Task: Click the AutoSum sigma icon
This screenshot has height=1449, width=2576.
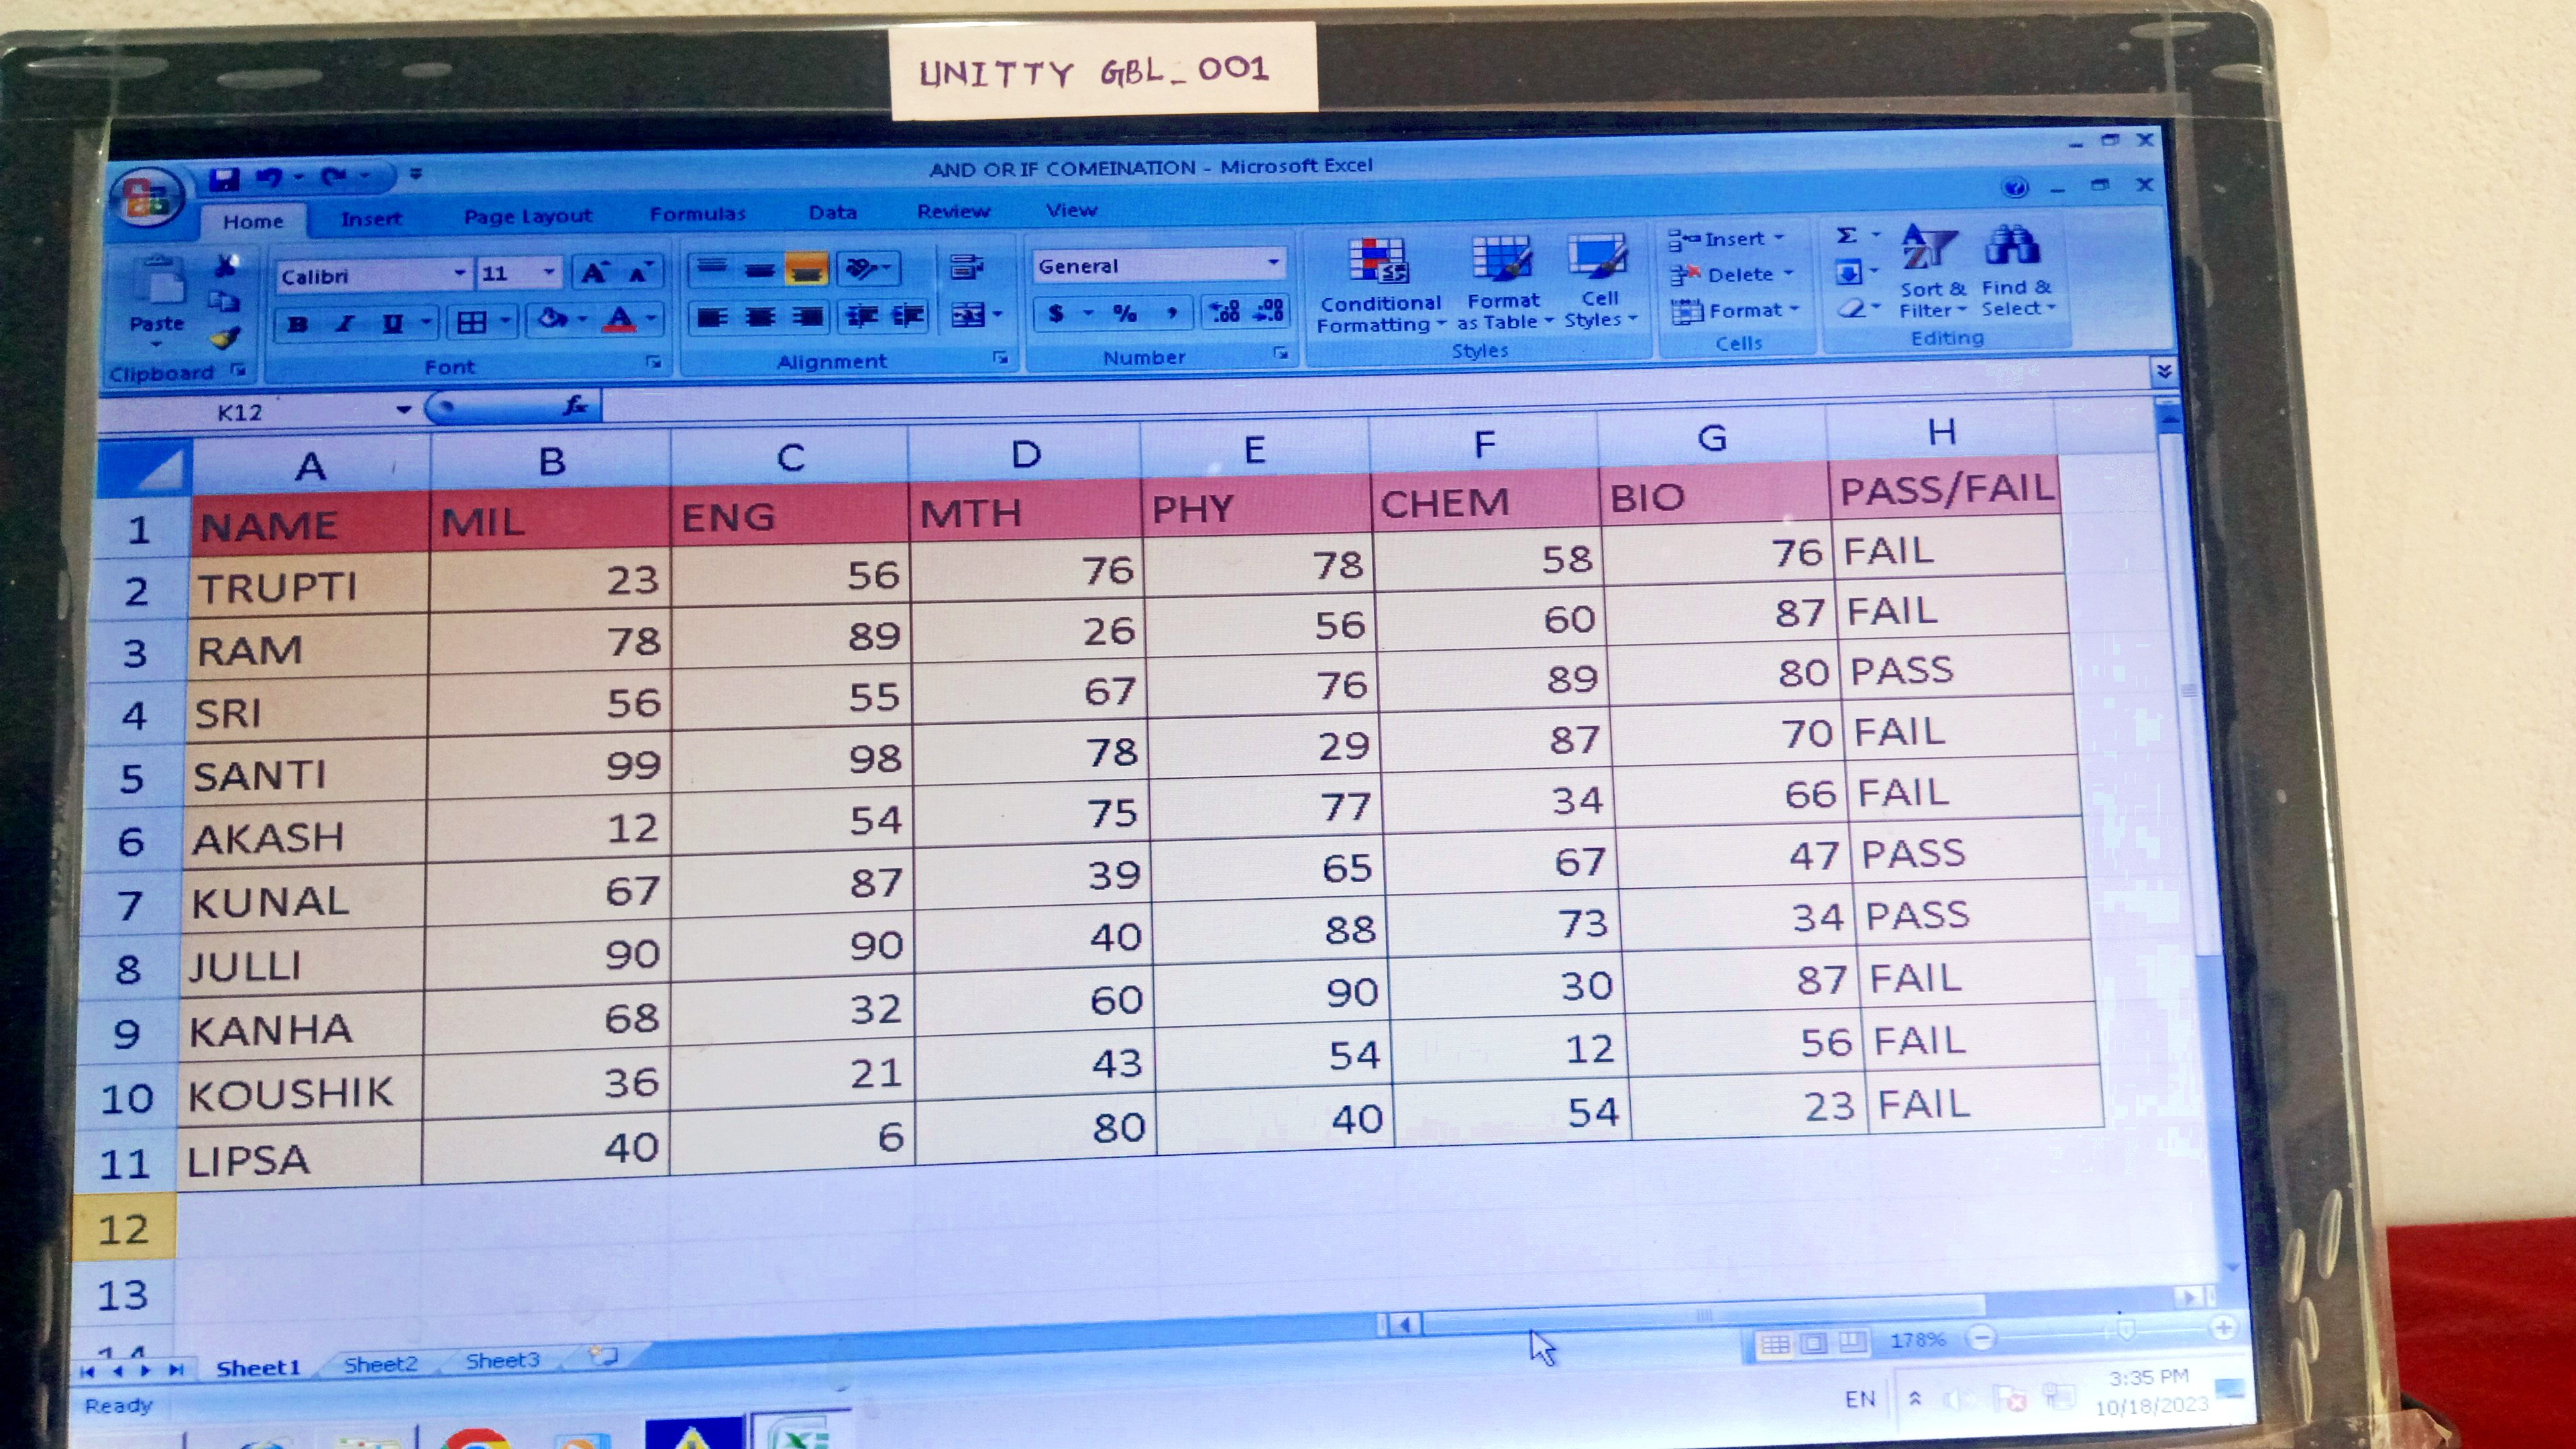Action: [1847, 236]
